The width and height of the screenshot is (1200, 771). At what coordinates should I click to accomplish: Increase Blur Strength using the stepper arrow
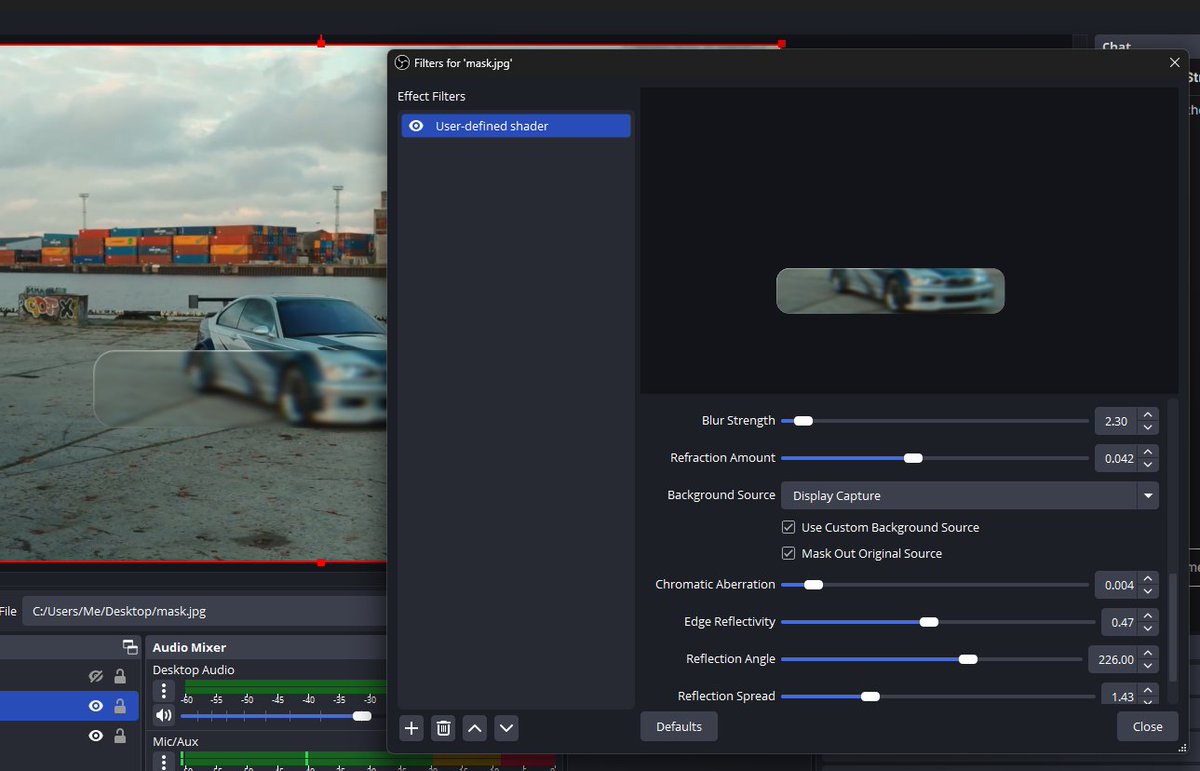(x=1147, y=414)
